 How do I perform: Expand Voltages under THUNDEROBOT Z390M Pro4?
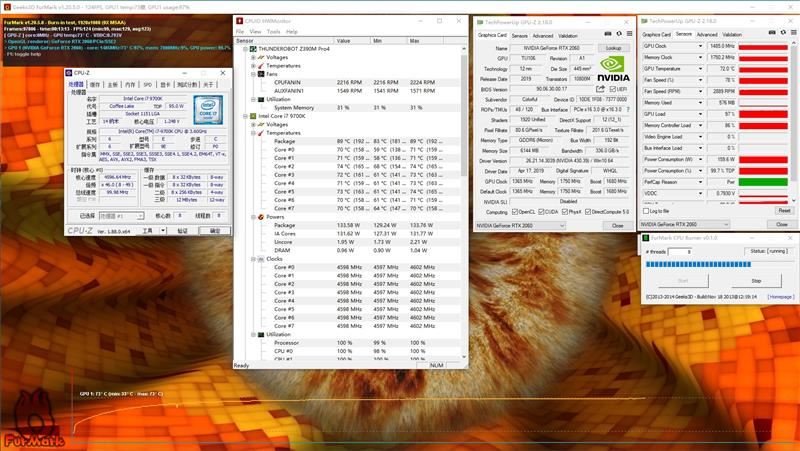point(254,57)
